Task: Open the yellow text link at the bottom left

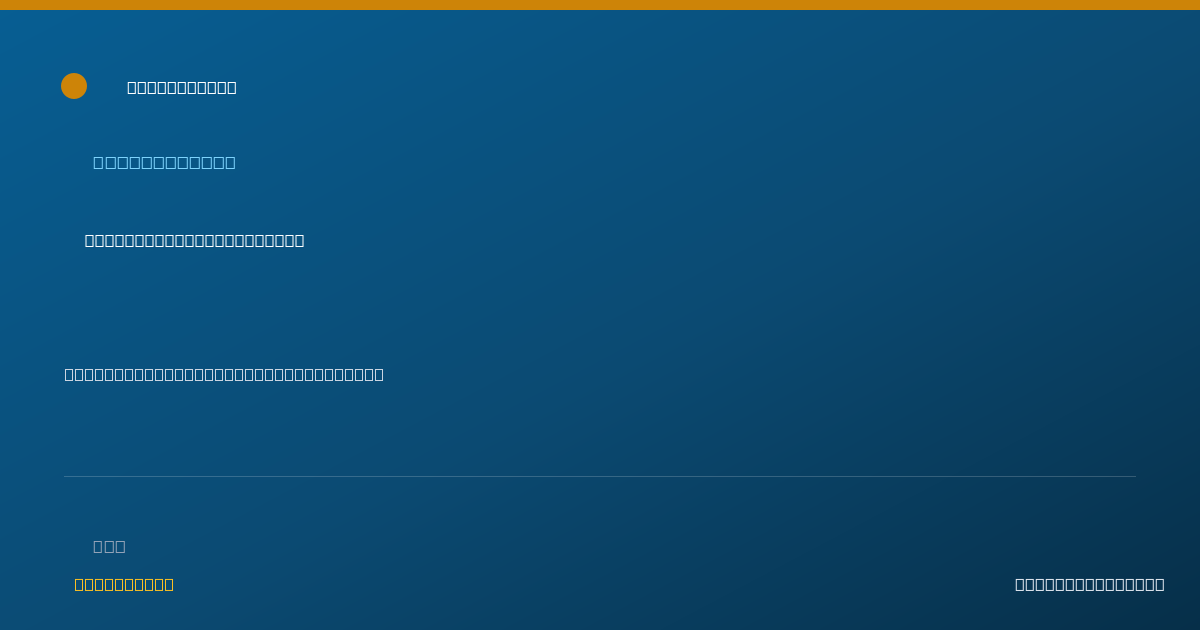Action: (124, 584)
